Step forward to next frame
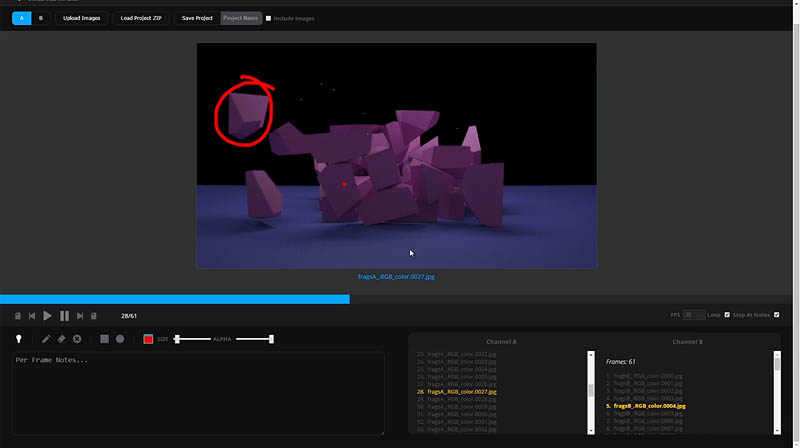This screenshot has width=800, height=448. click(x=80, y=316)
